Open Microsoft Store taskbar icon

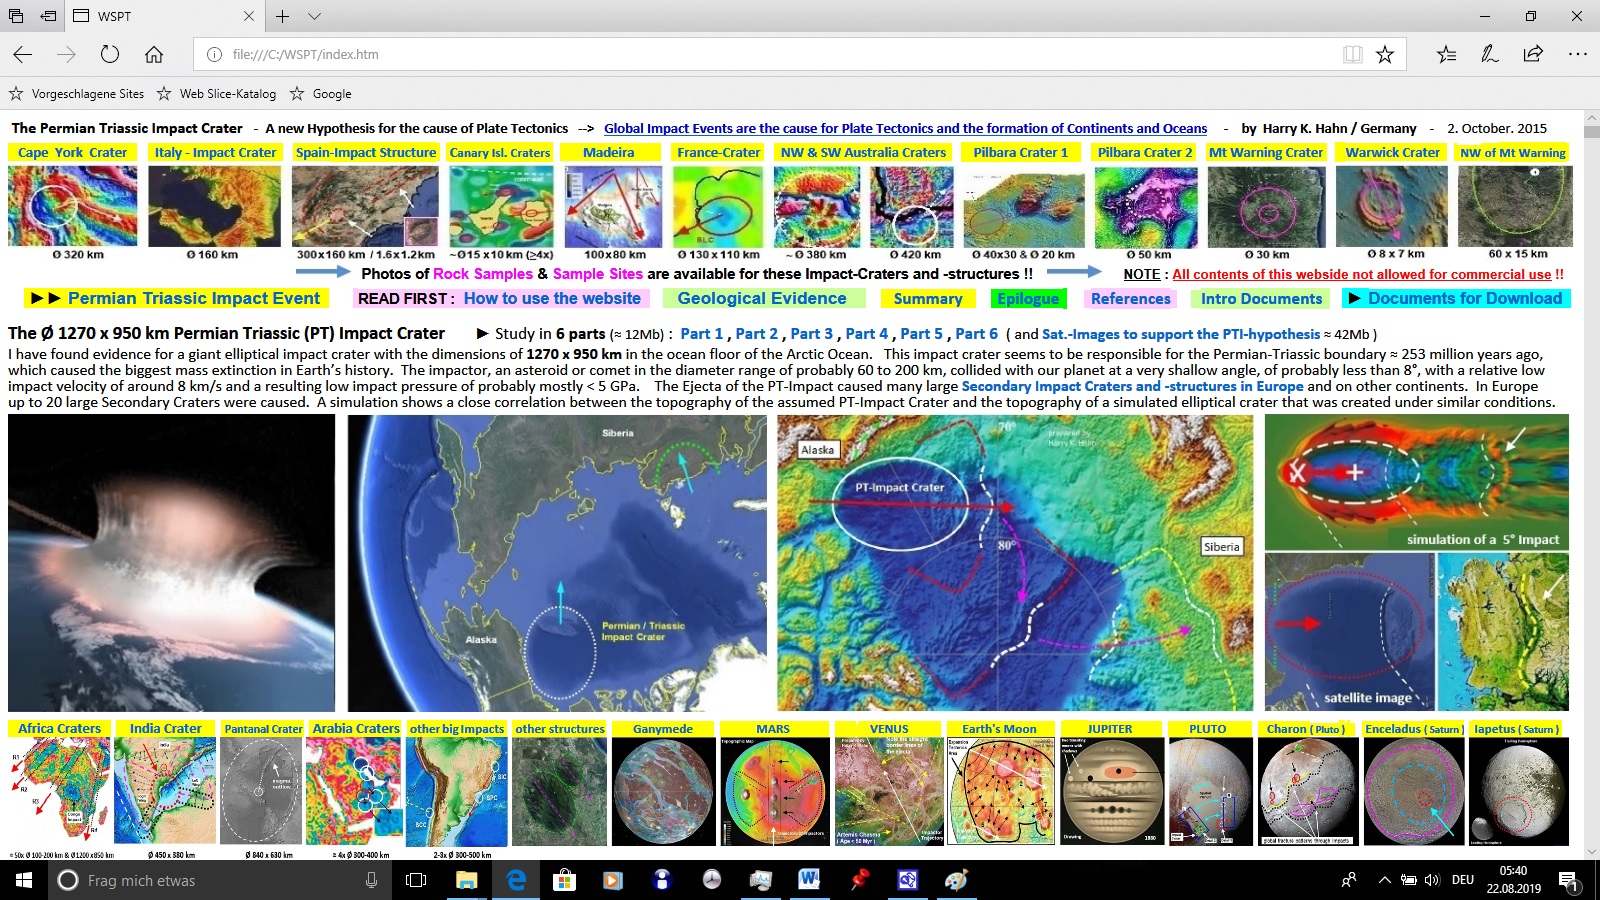click(565, 880)
